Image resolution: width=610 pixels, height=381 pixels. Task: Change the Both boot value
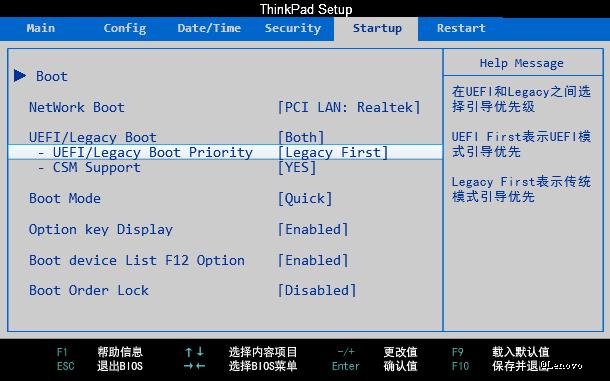click(x=301, y=137)
